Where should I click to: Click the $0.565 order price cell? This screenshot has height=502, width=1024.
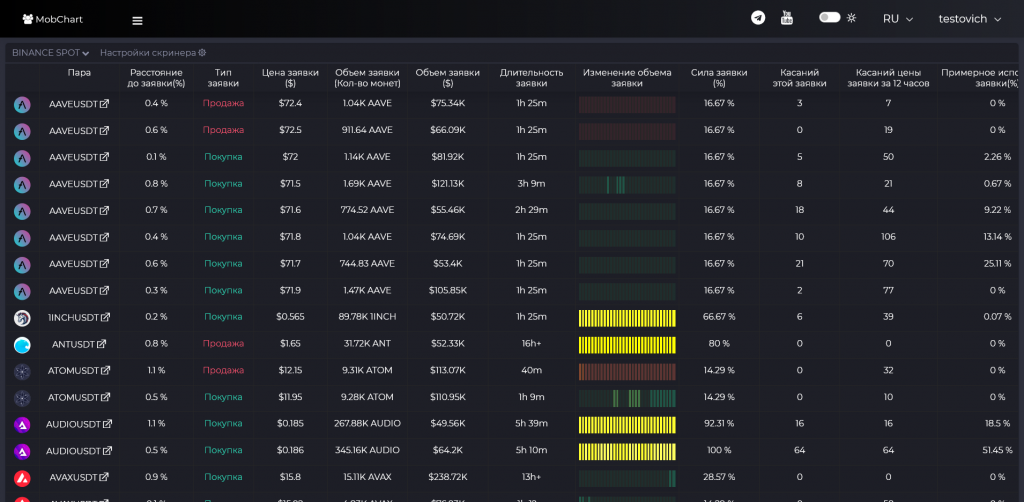(x=290, y=317)
